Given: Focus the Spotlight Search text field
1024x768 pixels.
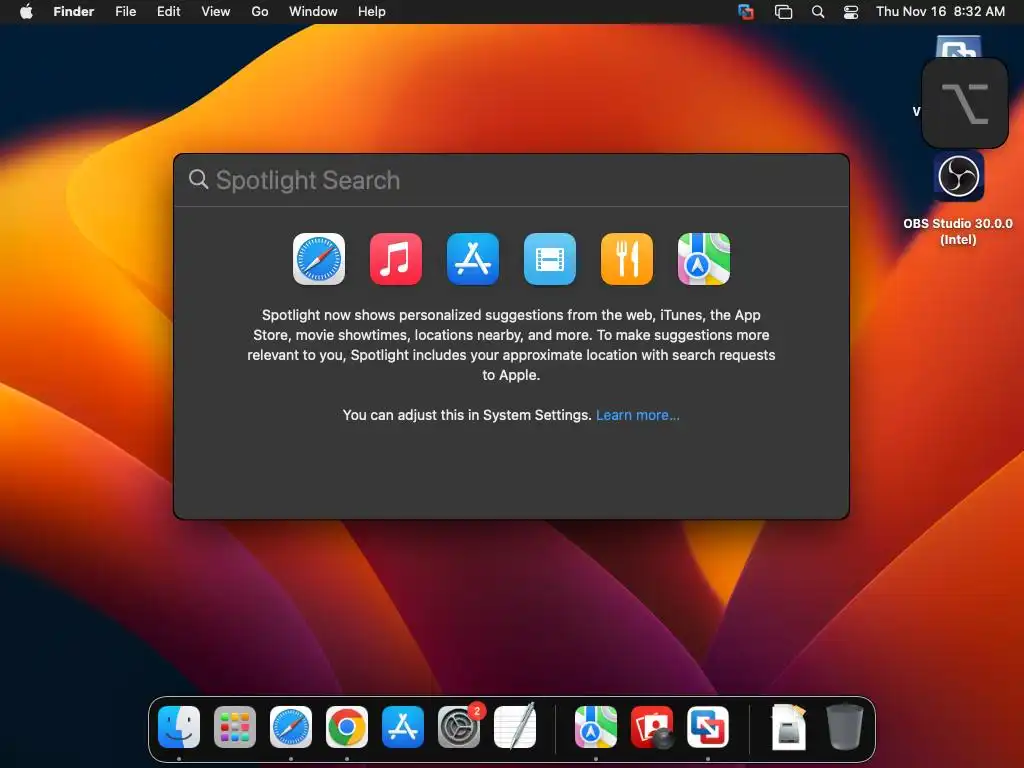Looking at the screenshot, I should click(511, 180).
